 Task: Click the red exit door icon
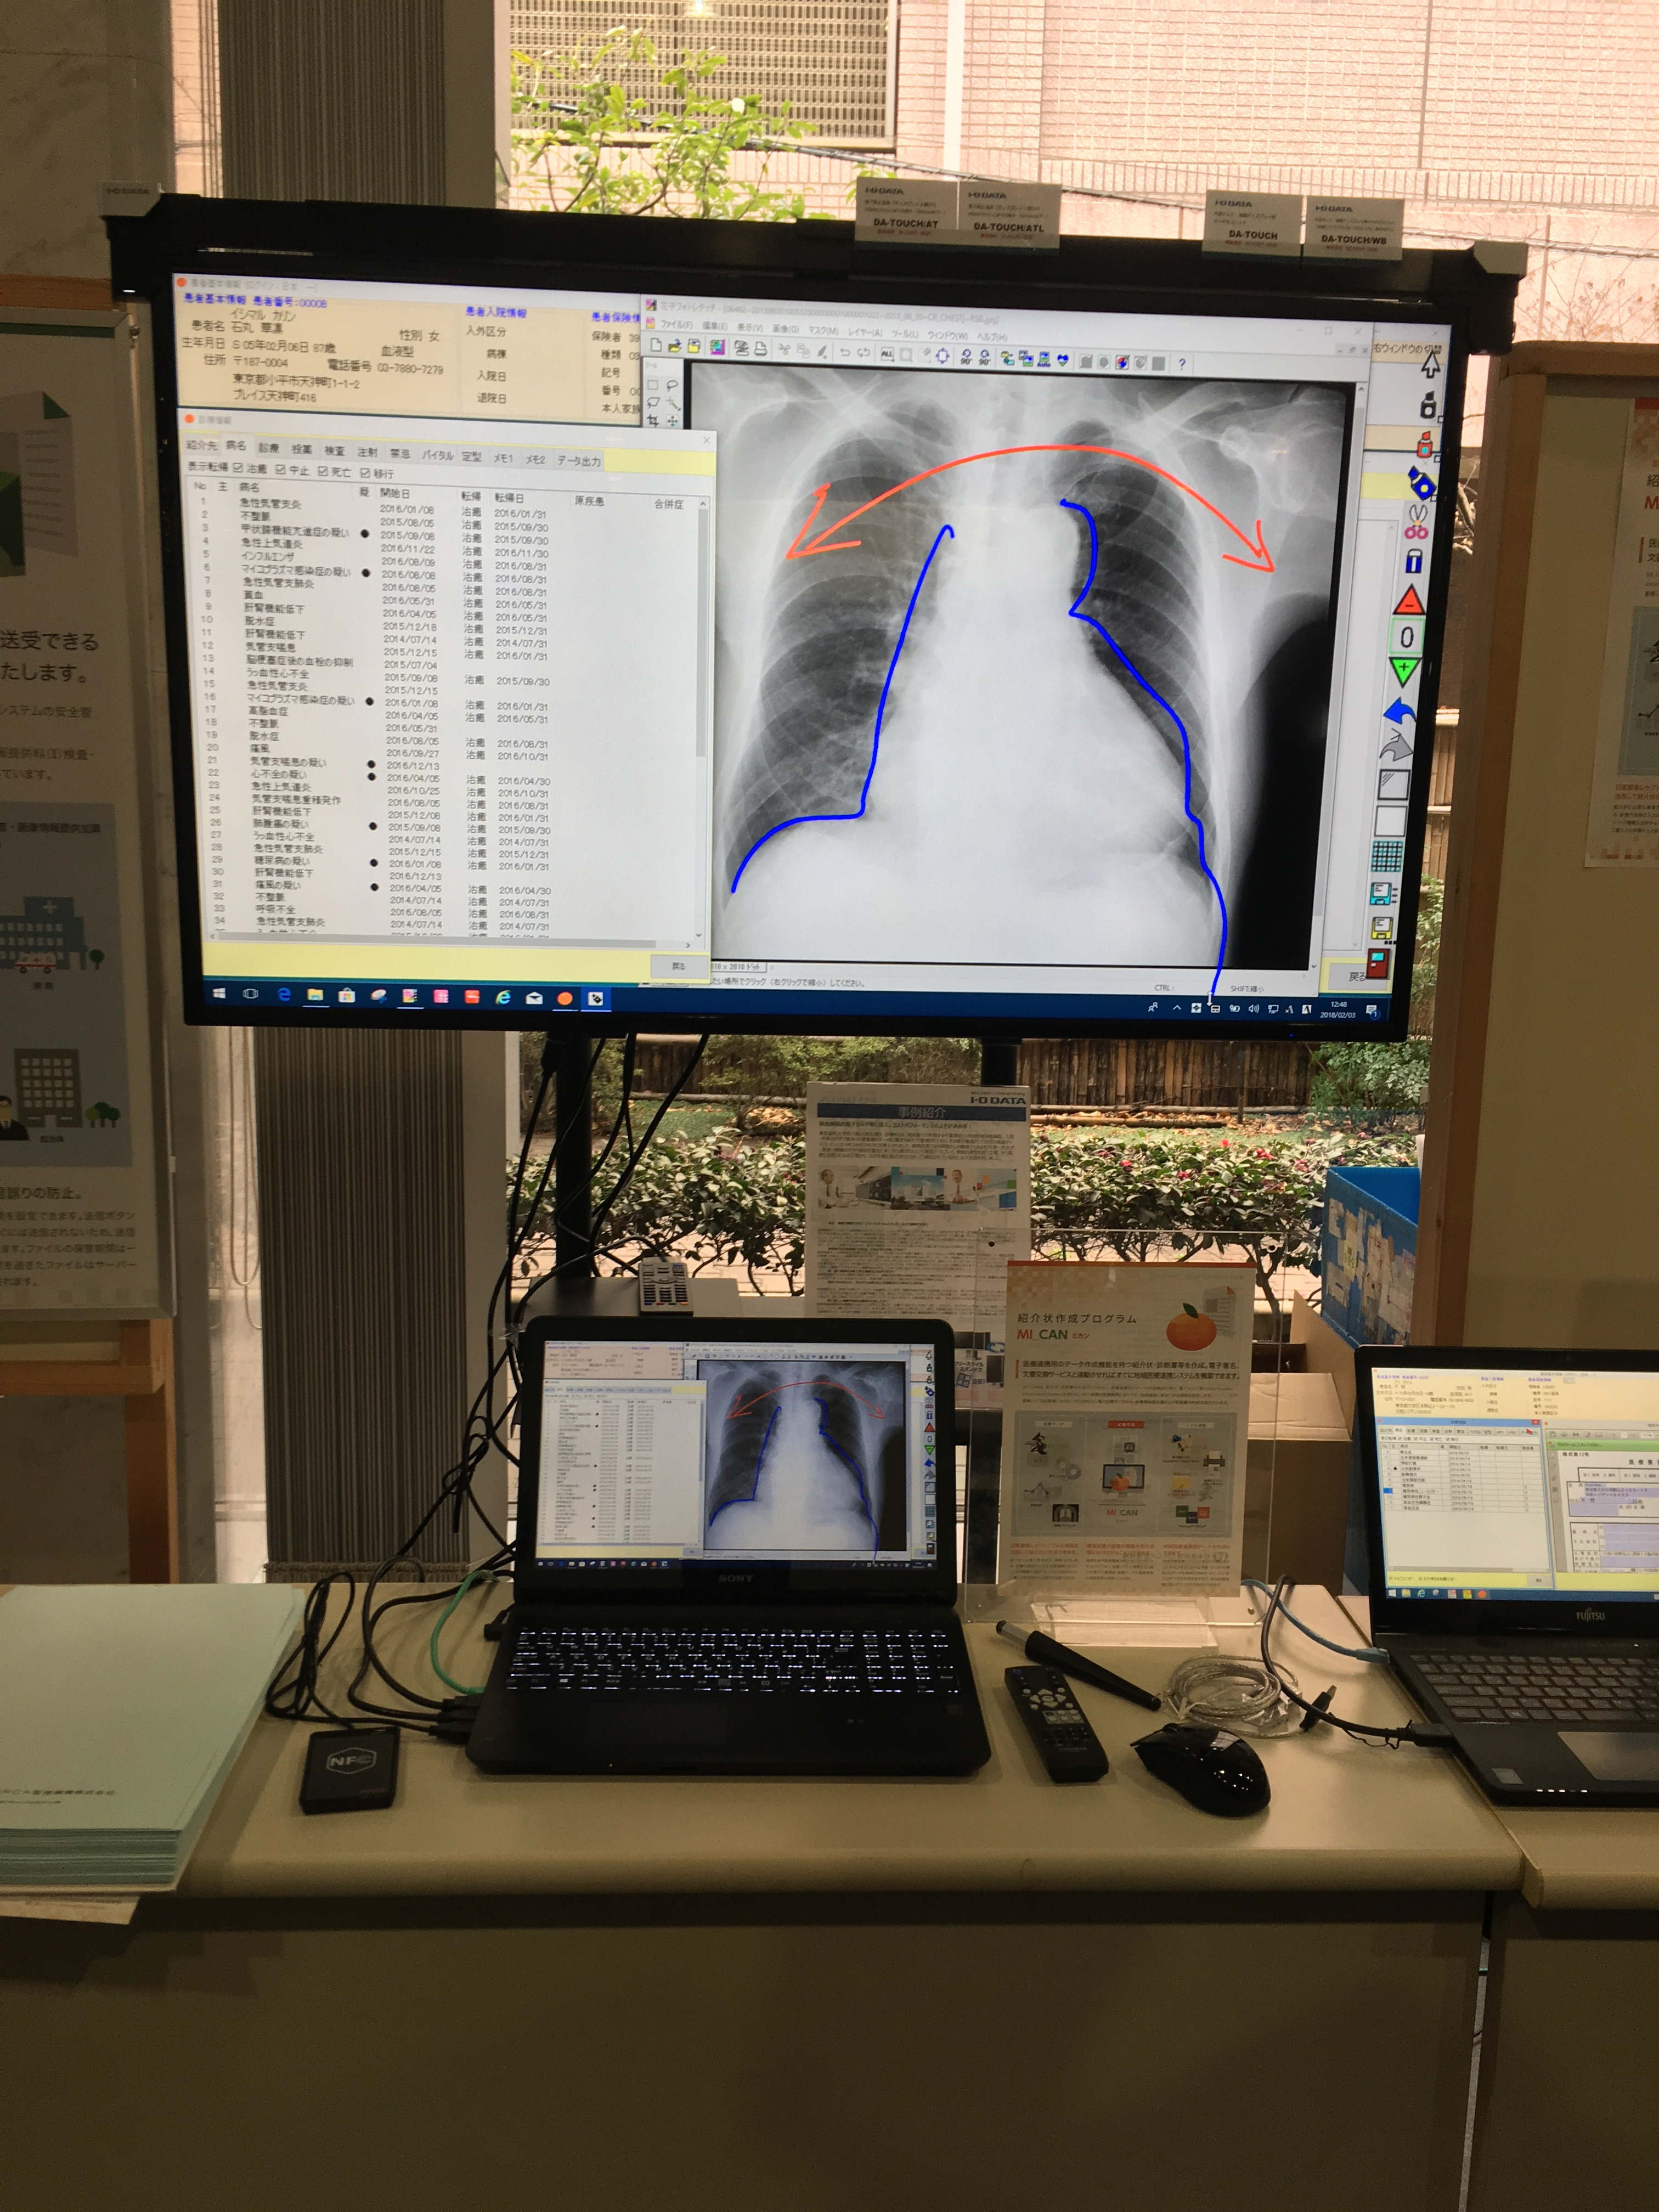tap(1378, 964)
